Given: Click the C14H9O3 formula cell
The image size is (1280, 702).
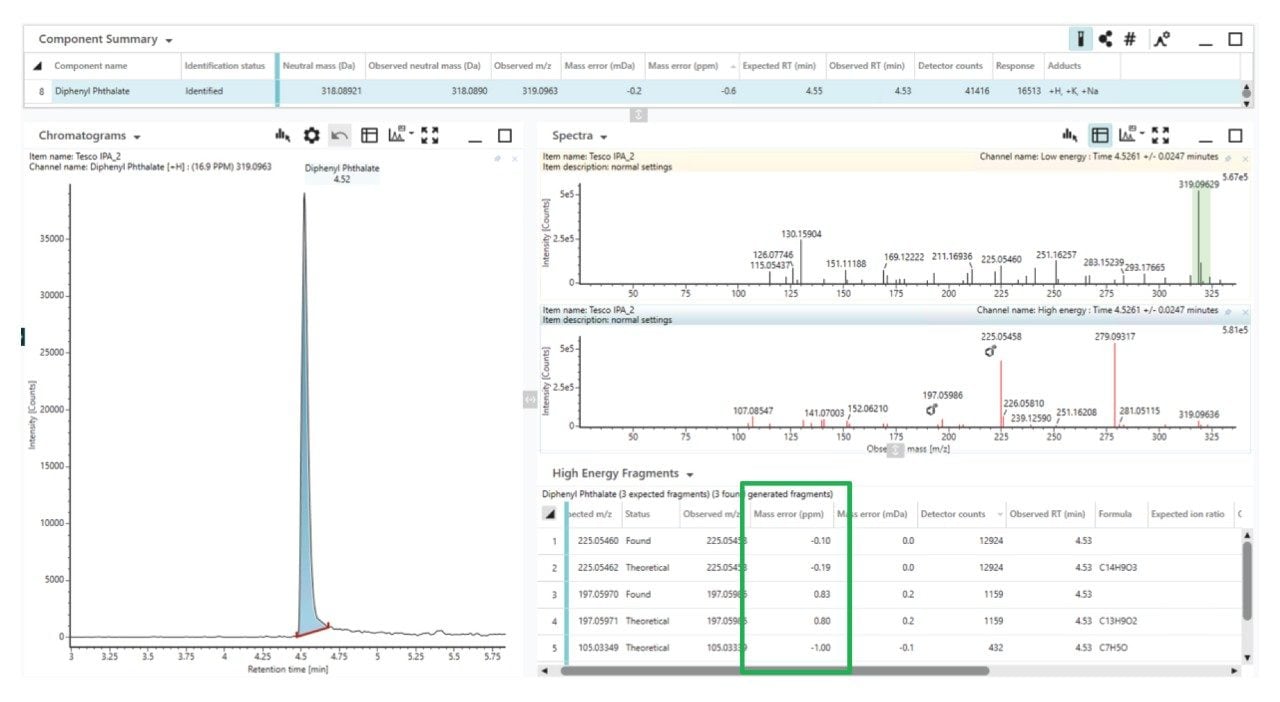Looking at the screenshot, I should coord(1117,568).
